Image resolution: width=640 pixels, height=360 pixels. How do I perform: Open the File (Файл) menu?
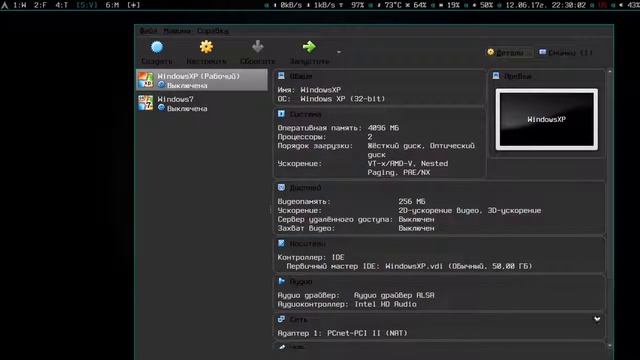[148, 31]
